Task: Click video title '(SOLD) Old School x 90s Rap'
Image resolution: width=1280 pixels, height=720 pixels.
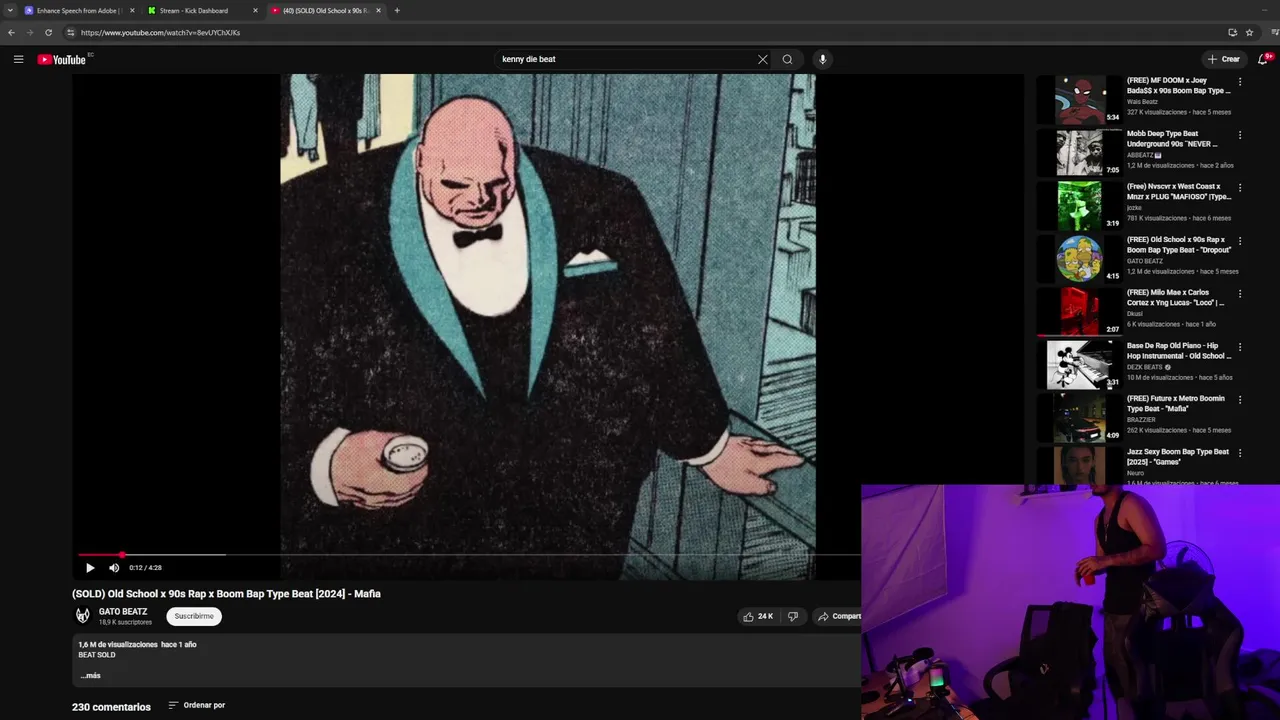Action: 226,594
